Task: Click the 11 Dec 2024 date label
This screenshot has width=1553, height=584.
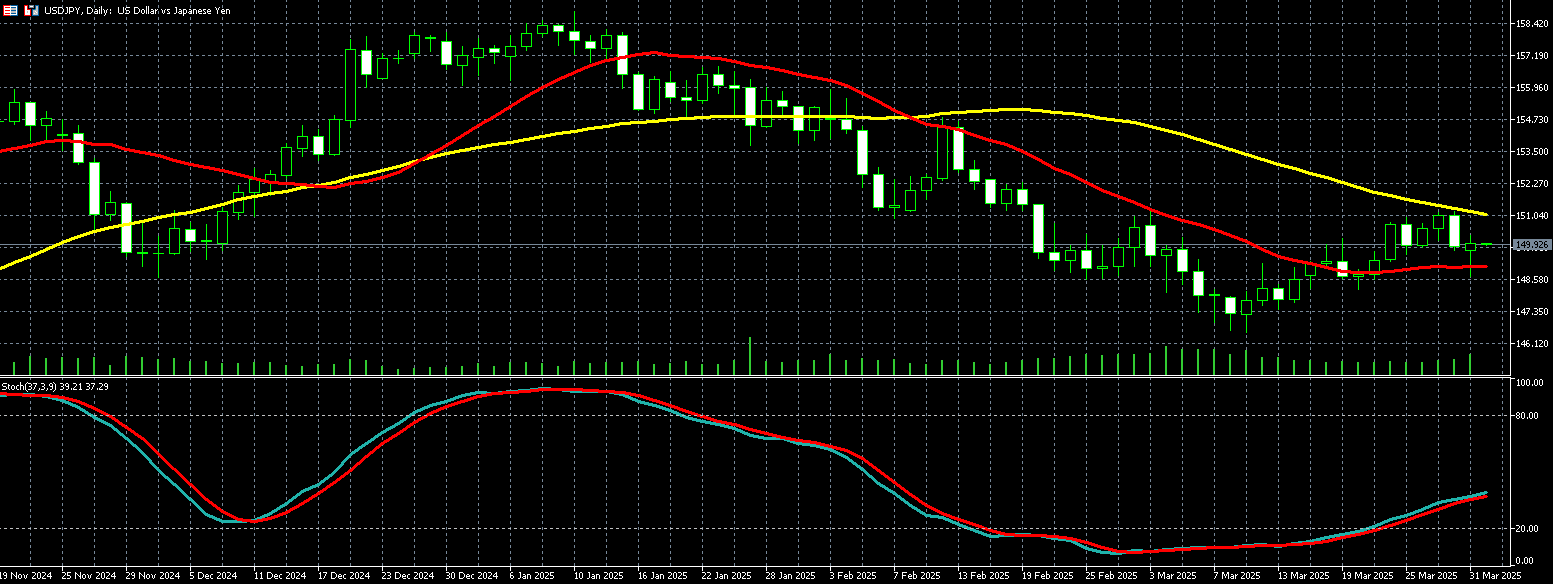Action: coord(279,576)
